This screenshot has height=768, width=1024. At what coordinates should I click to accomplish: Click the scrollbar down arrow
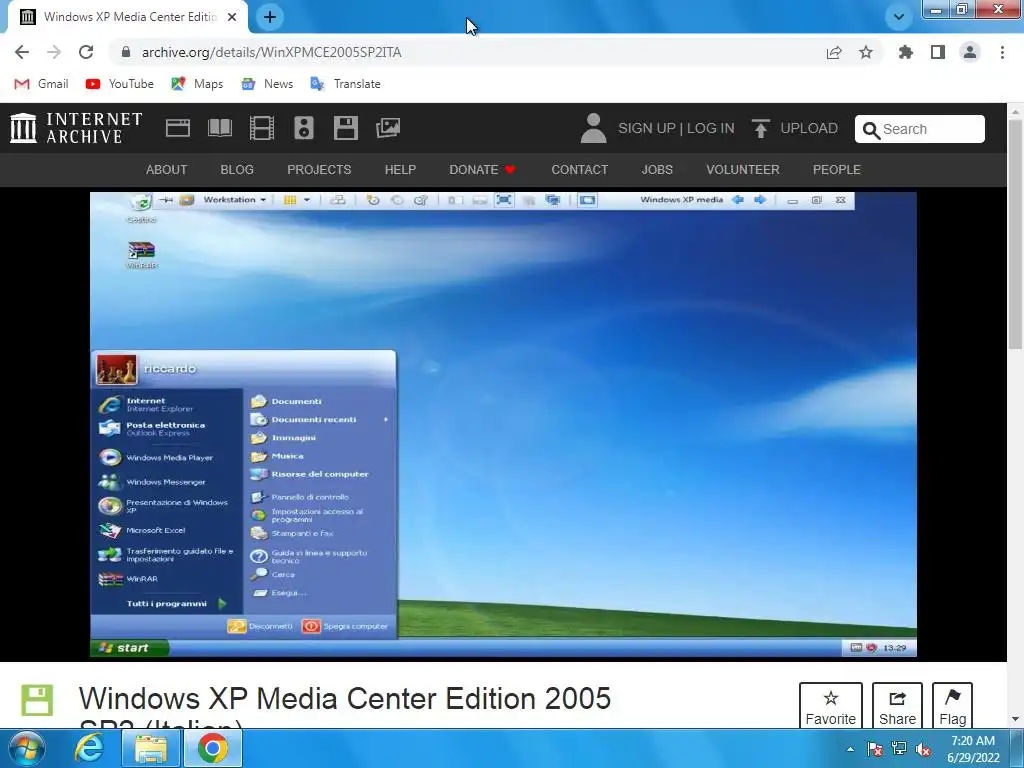[x=1016, y=719]
